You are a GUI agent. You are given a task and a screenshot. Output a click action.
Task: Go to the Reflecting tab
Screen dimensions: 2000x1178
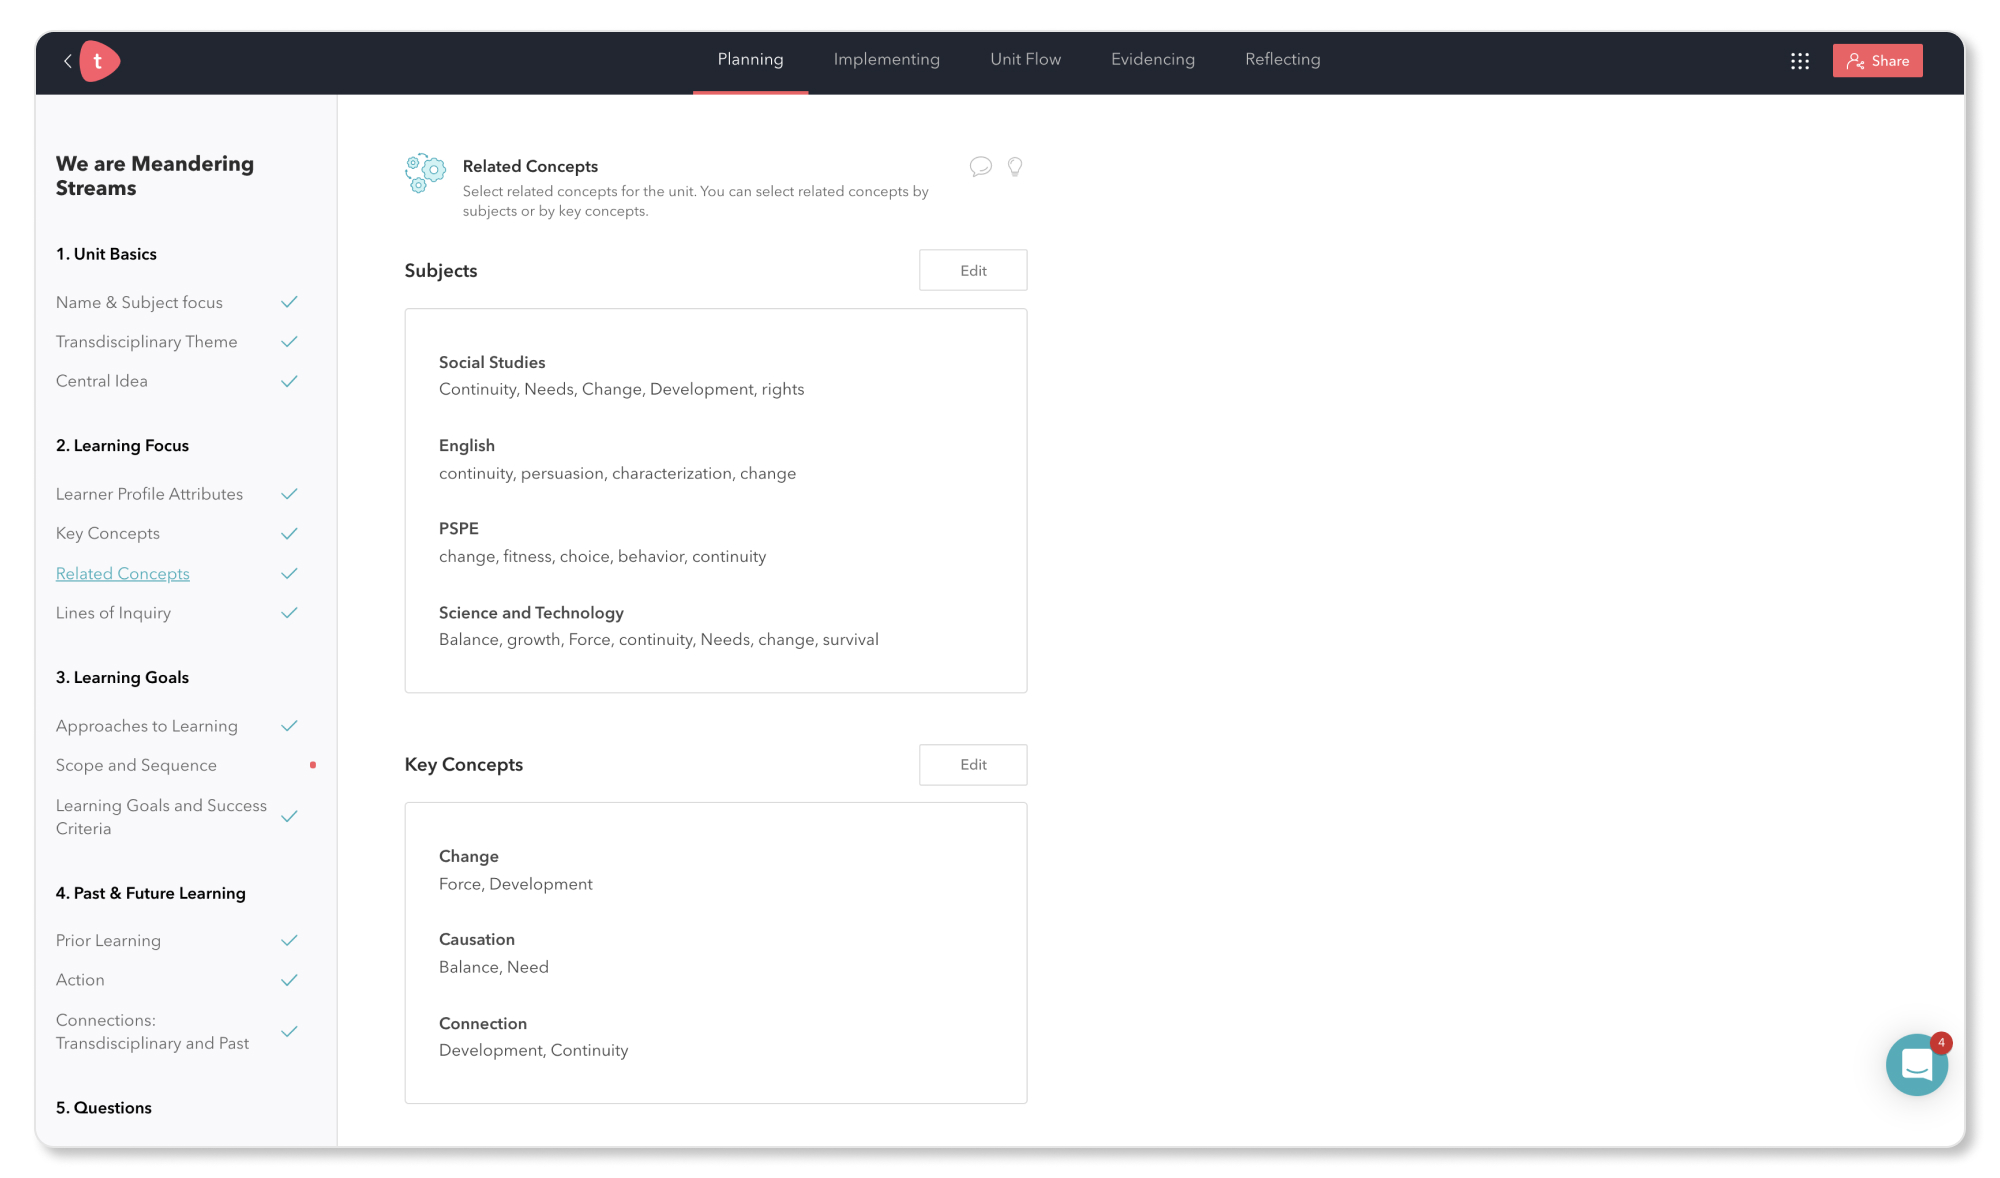(x=1282, y=60)
